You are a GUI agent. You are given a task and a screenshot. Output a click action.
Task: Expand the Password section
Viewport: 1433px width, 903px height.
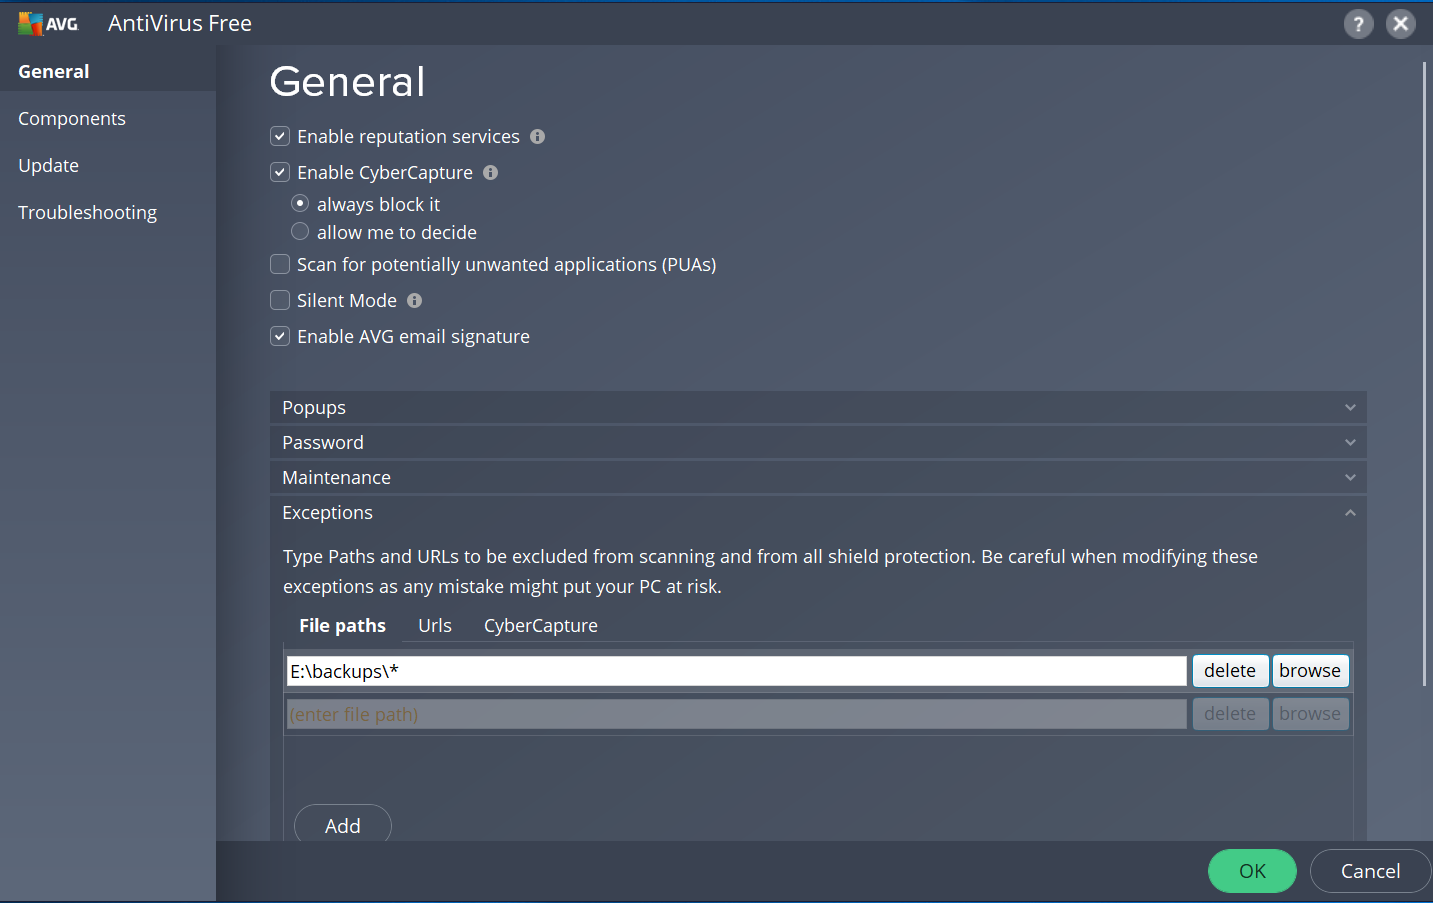tap(817, 443)
